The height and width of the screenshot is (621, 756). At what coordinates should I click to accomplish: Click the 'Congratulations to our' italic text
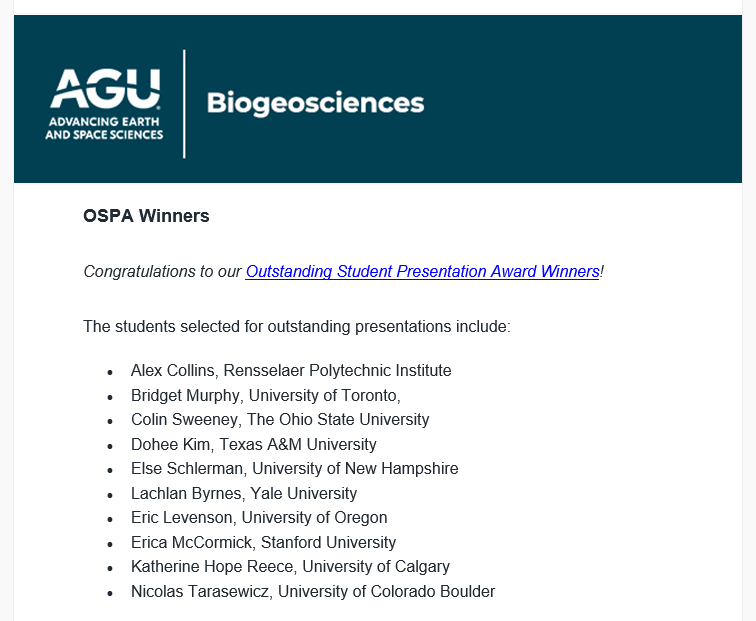click(163, 271)
